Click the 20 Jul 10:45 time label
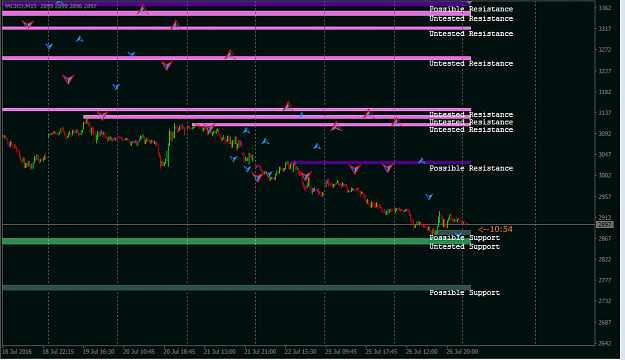This screenshot has width=625, height=360. click(x=139, y=352)
